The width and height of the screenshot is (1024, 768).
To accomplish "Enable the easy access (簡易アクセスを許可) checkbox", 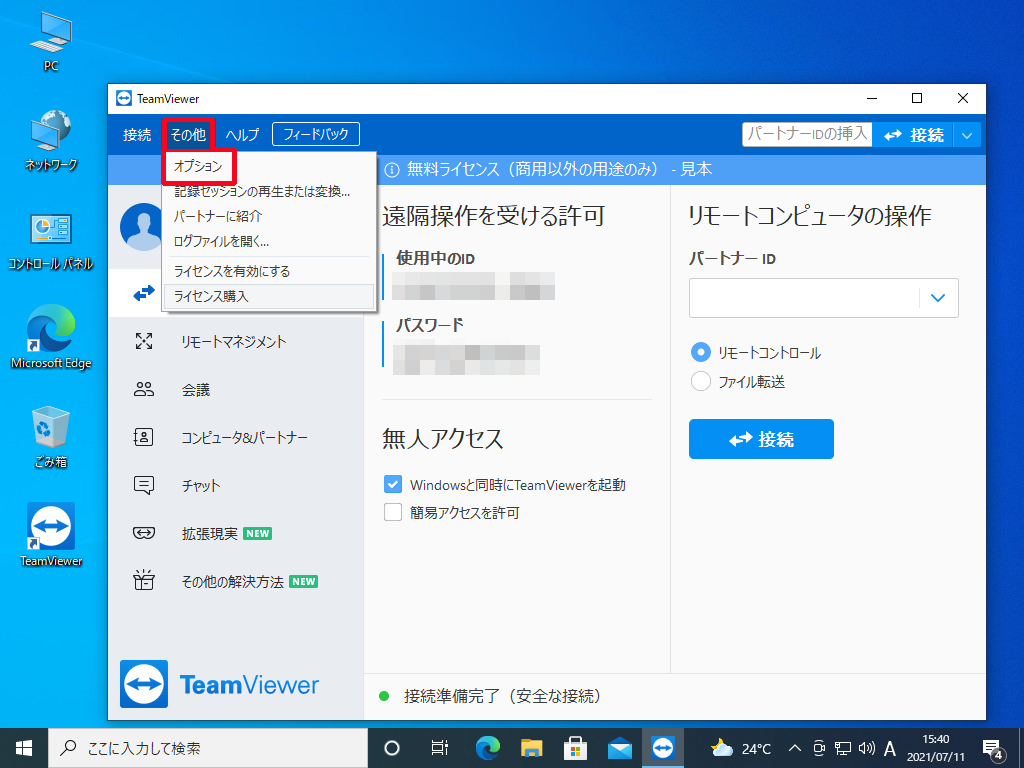I will tap(393, 513).
